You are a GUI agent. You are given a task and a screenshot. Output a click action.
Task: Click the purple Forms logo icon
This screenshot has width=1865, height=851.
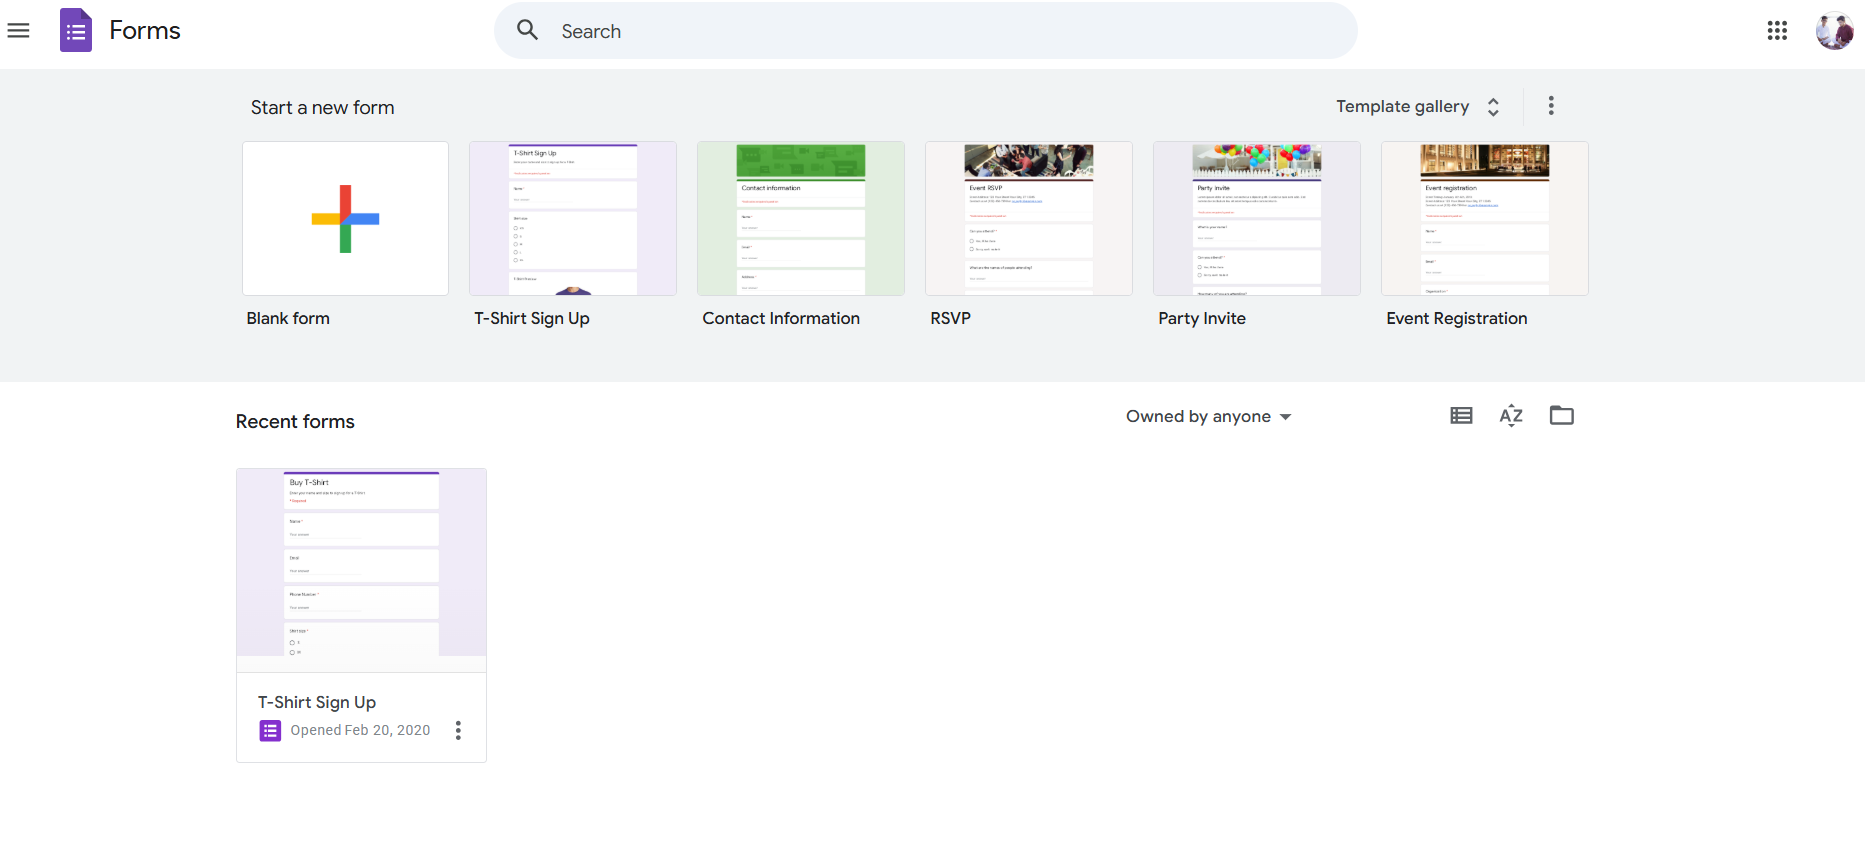pos(76,30)
